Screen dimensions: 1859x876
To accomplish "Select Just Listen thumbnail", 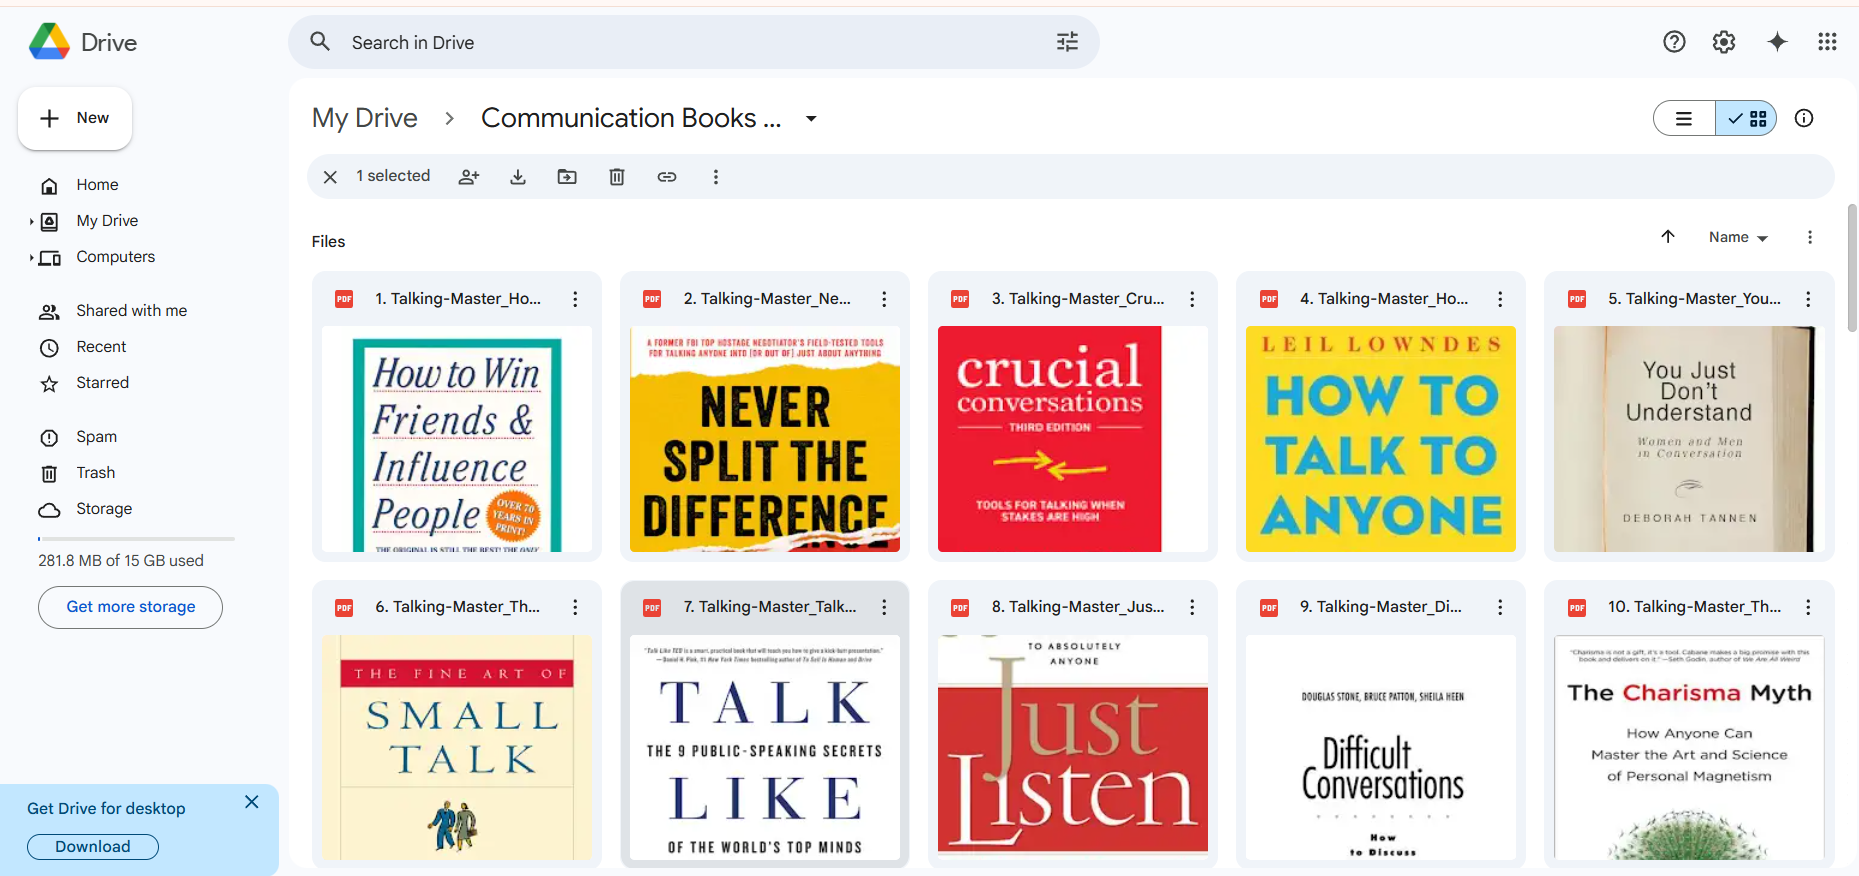I will (x=1073, y=747).
